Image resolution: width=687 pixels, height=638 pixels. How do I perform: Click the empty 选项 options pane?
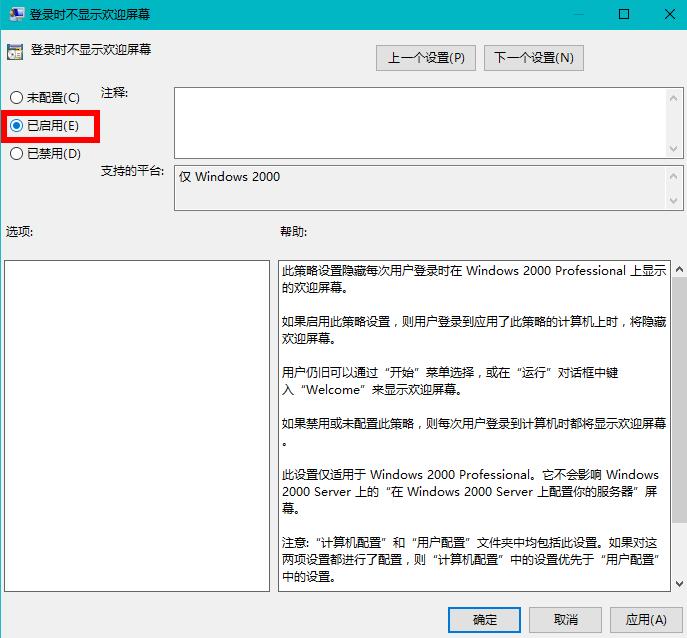coord(137,426)
